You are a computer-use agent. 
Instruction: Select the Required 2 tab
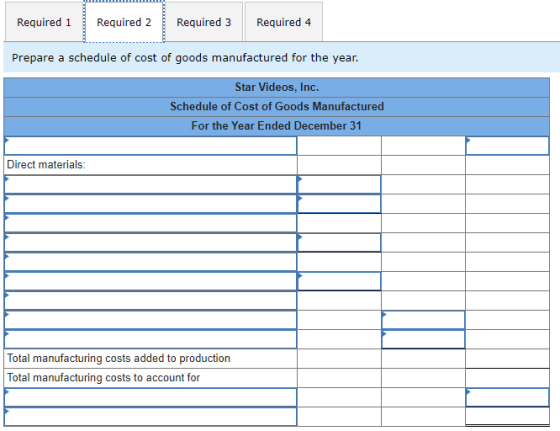click(124, 22)
